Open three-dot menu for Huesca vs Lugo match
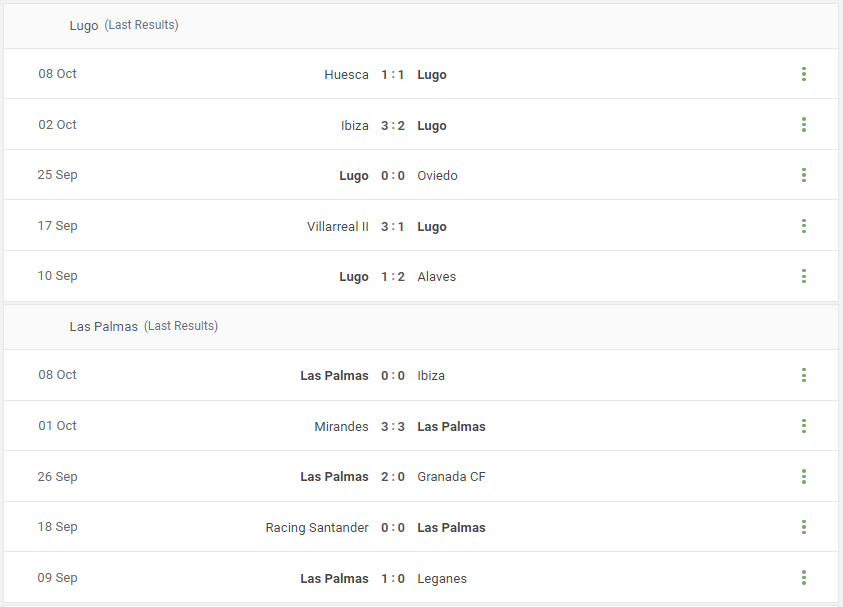Screen dimensions: 843x607 (804, 74)
